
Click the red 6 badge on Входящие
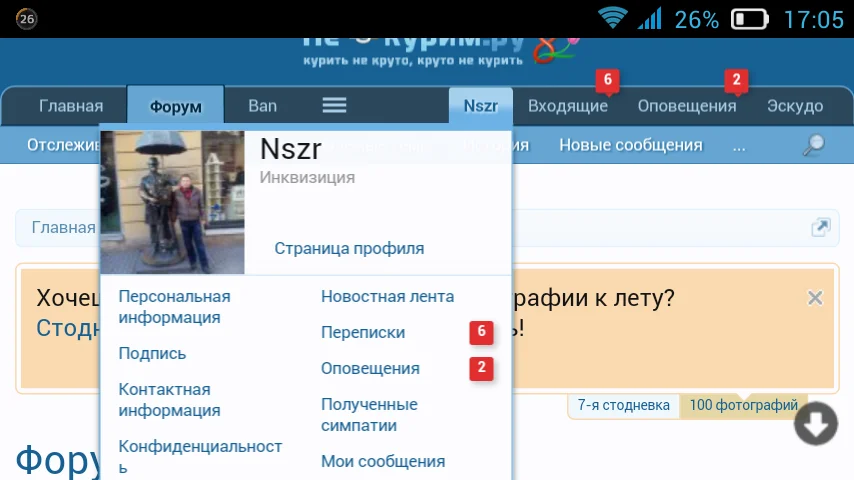click(x=608, y=80)
